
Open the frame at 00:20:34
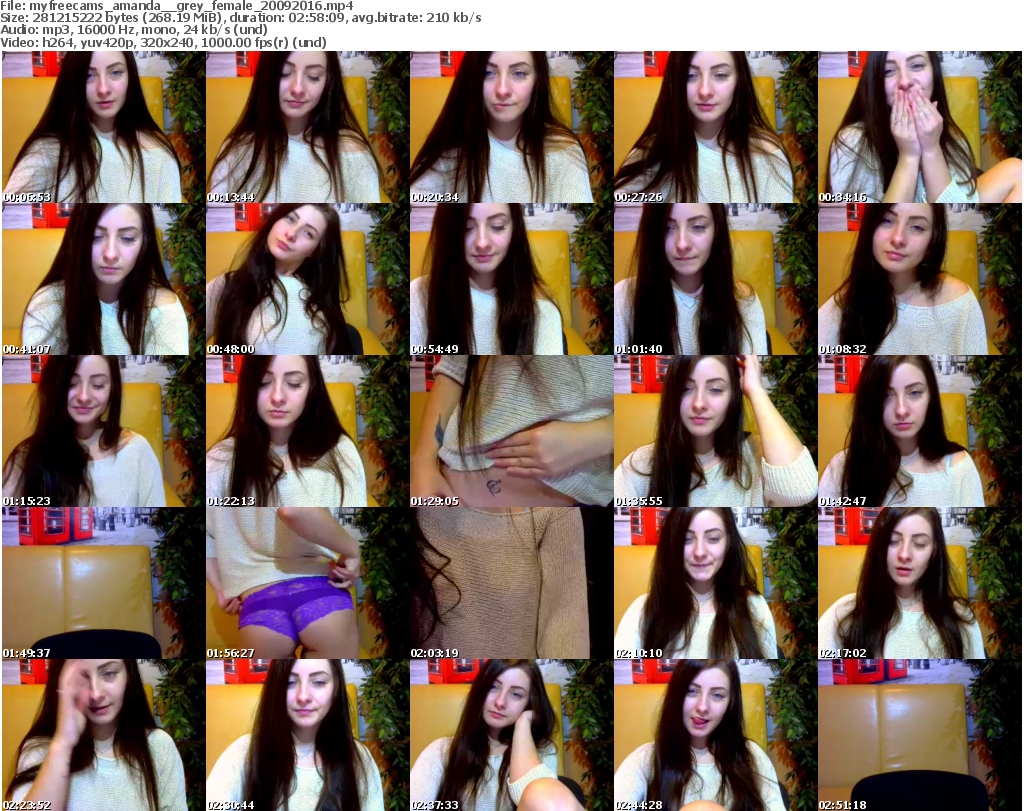[511, 127]
